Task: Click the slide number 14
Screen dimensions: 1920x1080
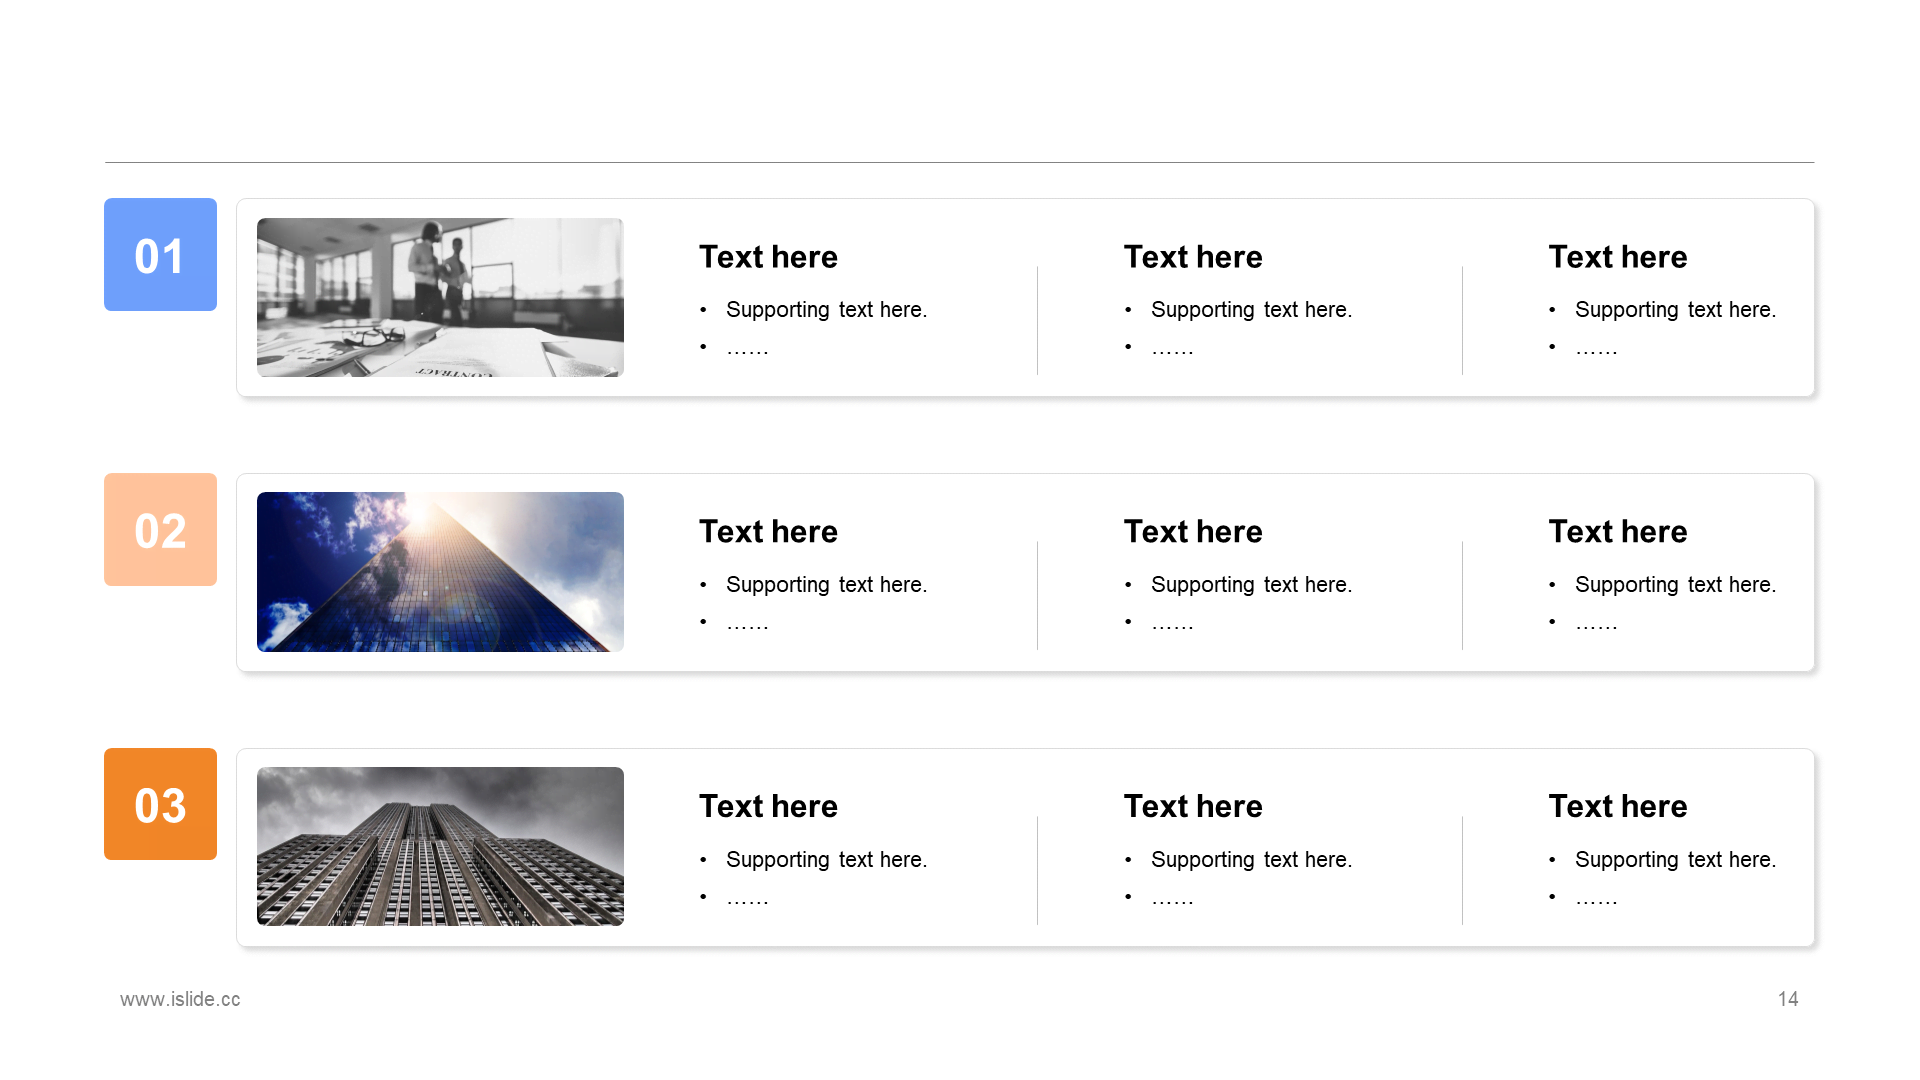Action: click(x=1788, y=999)
